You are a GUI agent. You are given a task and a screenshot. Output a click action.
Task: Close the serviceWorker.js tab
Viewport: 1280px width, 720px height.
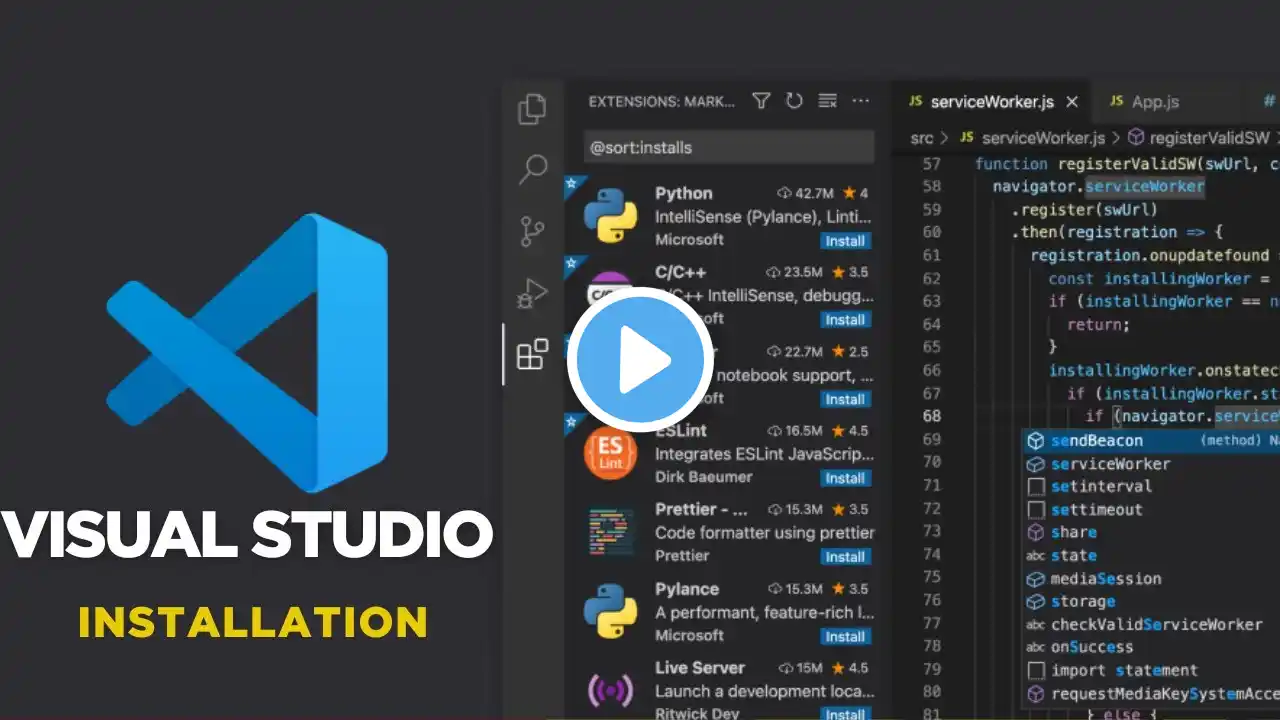pos(1072,102)
